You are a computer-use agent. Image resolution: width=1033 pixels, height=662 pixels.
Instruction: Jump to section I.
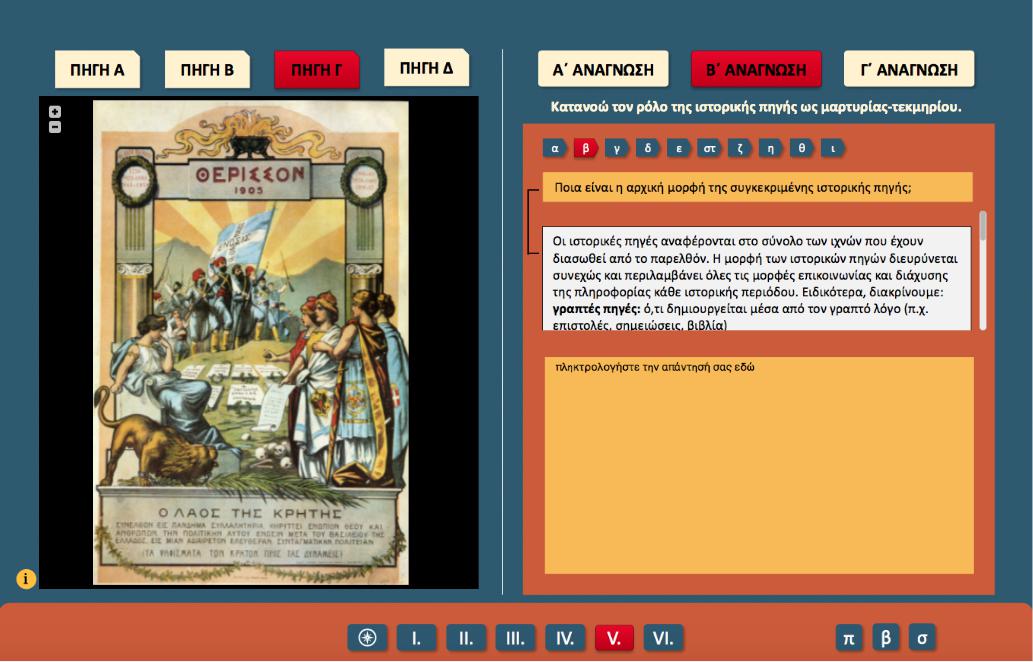[416, 638]
